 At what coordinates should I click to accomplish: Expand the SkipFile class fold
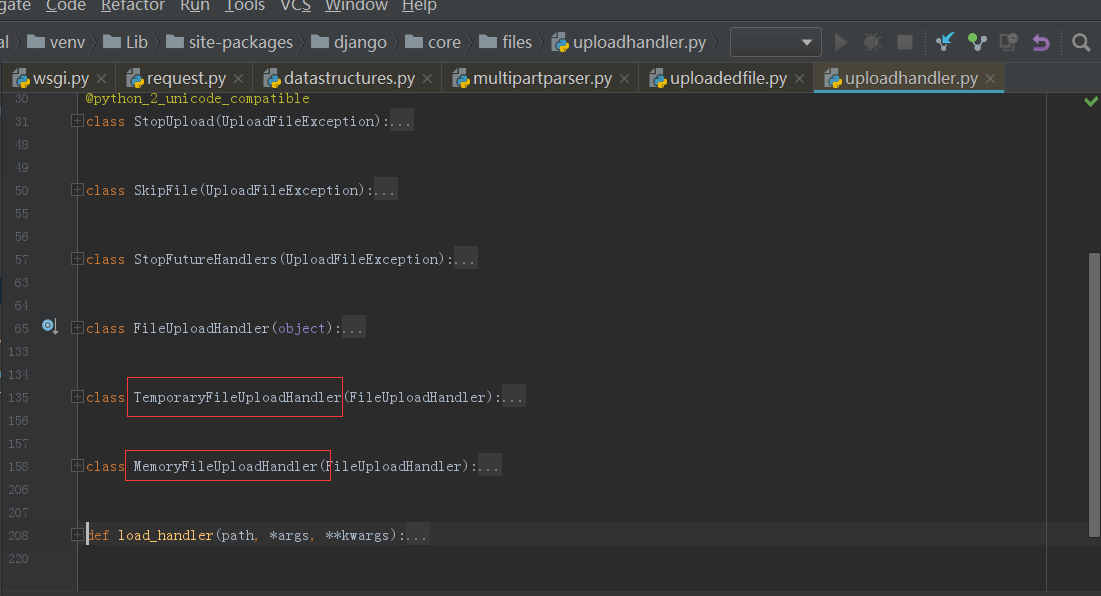[77, 190]
